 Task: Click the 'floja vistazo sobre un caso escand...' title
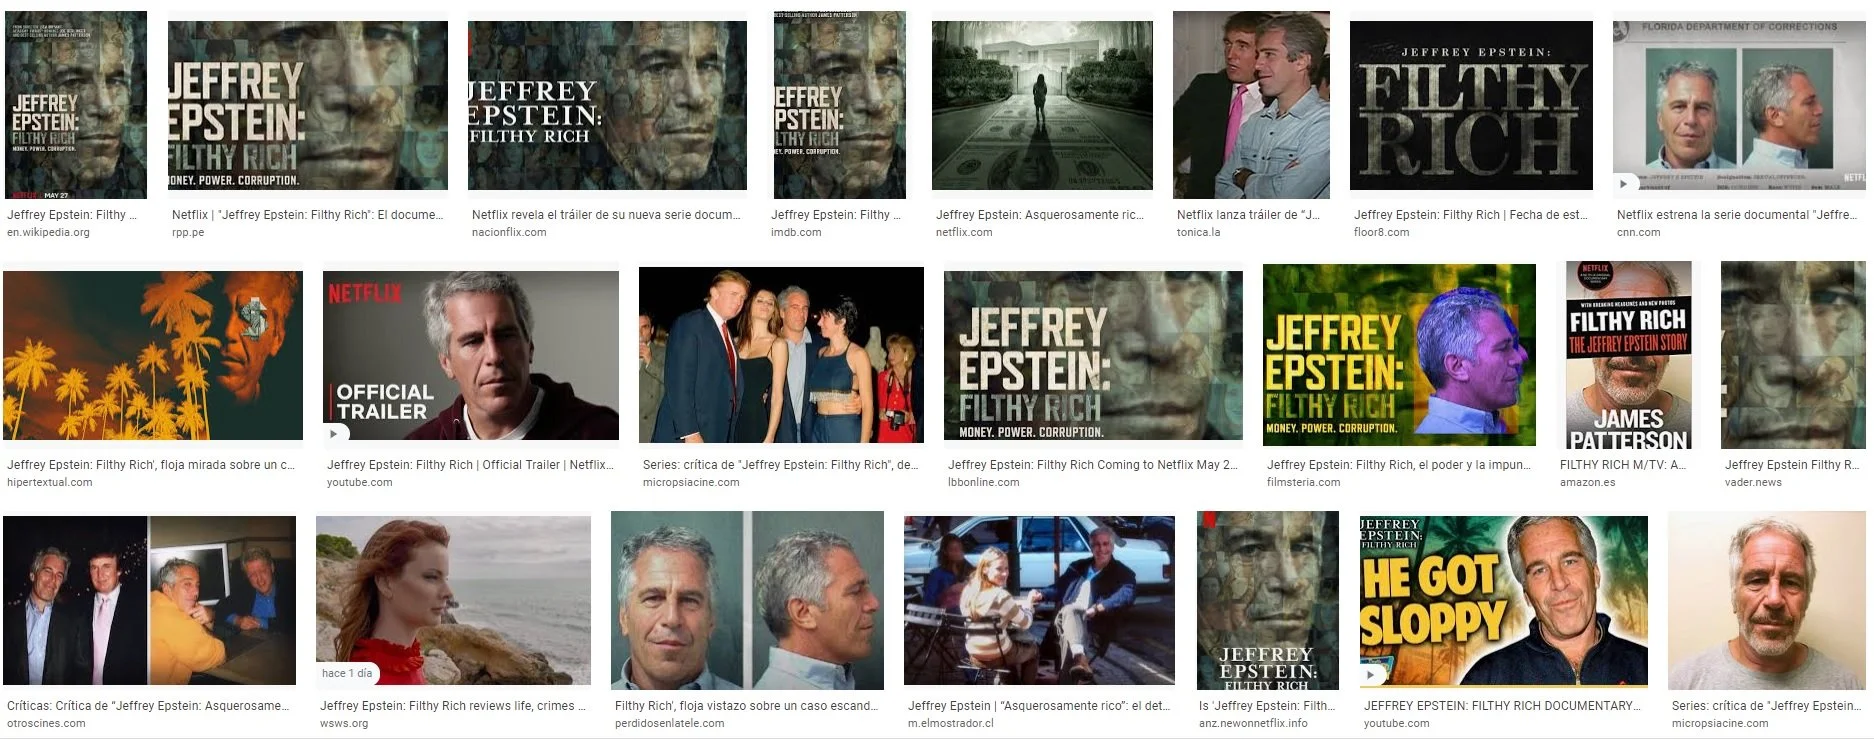746,706
